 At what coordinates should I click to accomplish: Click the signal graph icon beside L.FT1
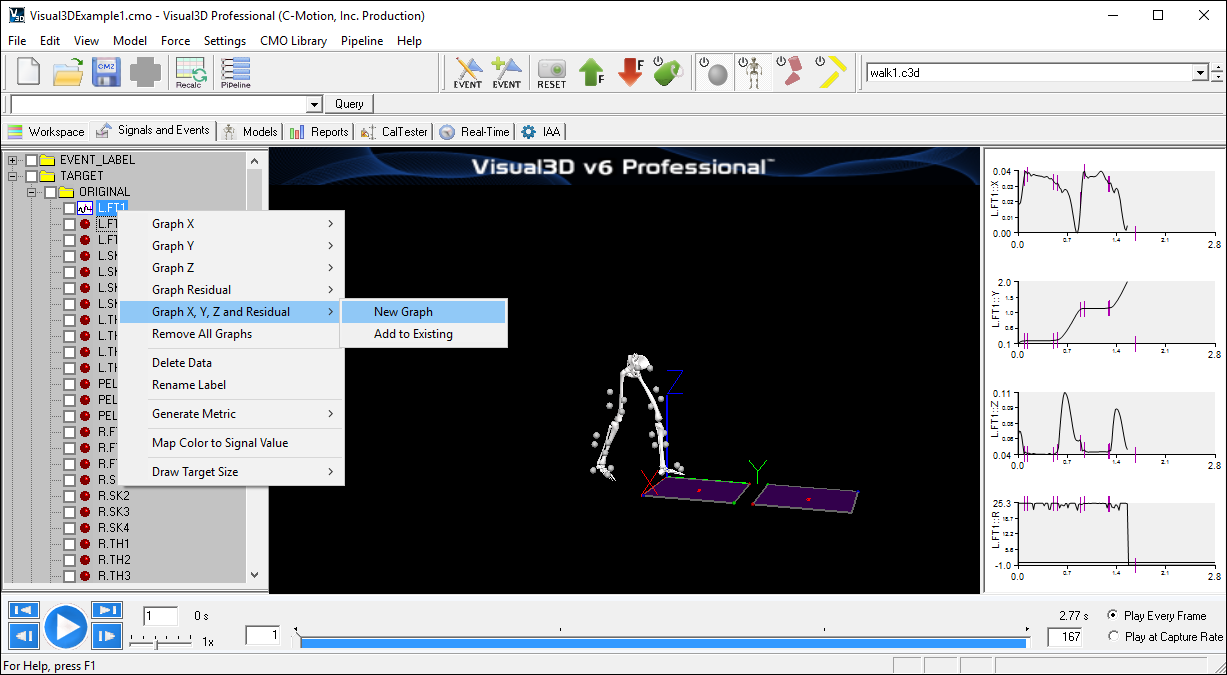click(85, 208)
